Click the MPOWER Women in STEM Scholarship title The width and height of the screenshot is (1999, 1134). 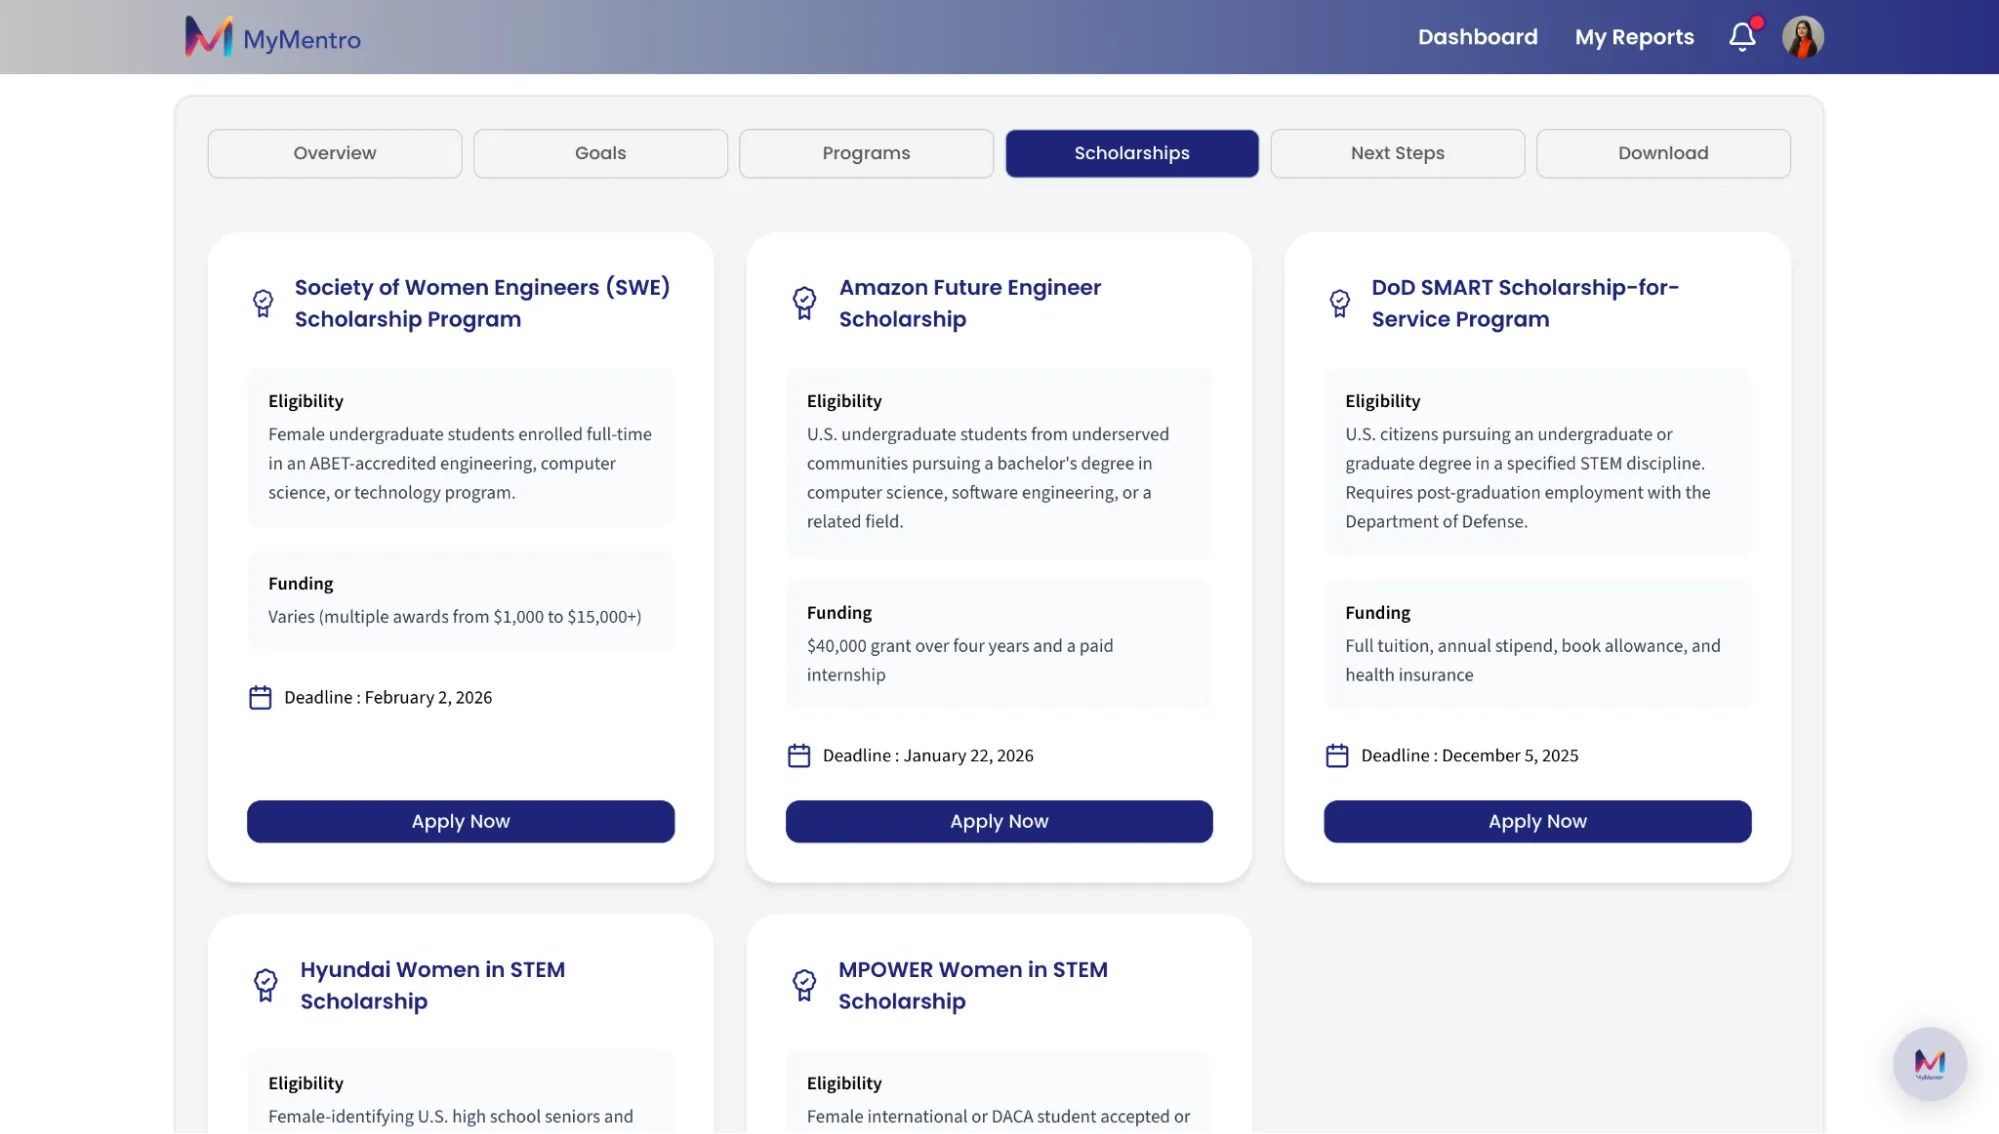click(x=973, y=985)
